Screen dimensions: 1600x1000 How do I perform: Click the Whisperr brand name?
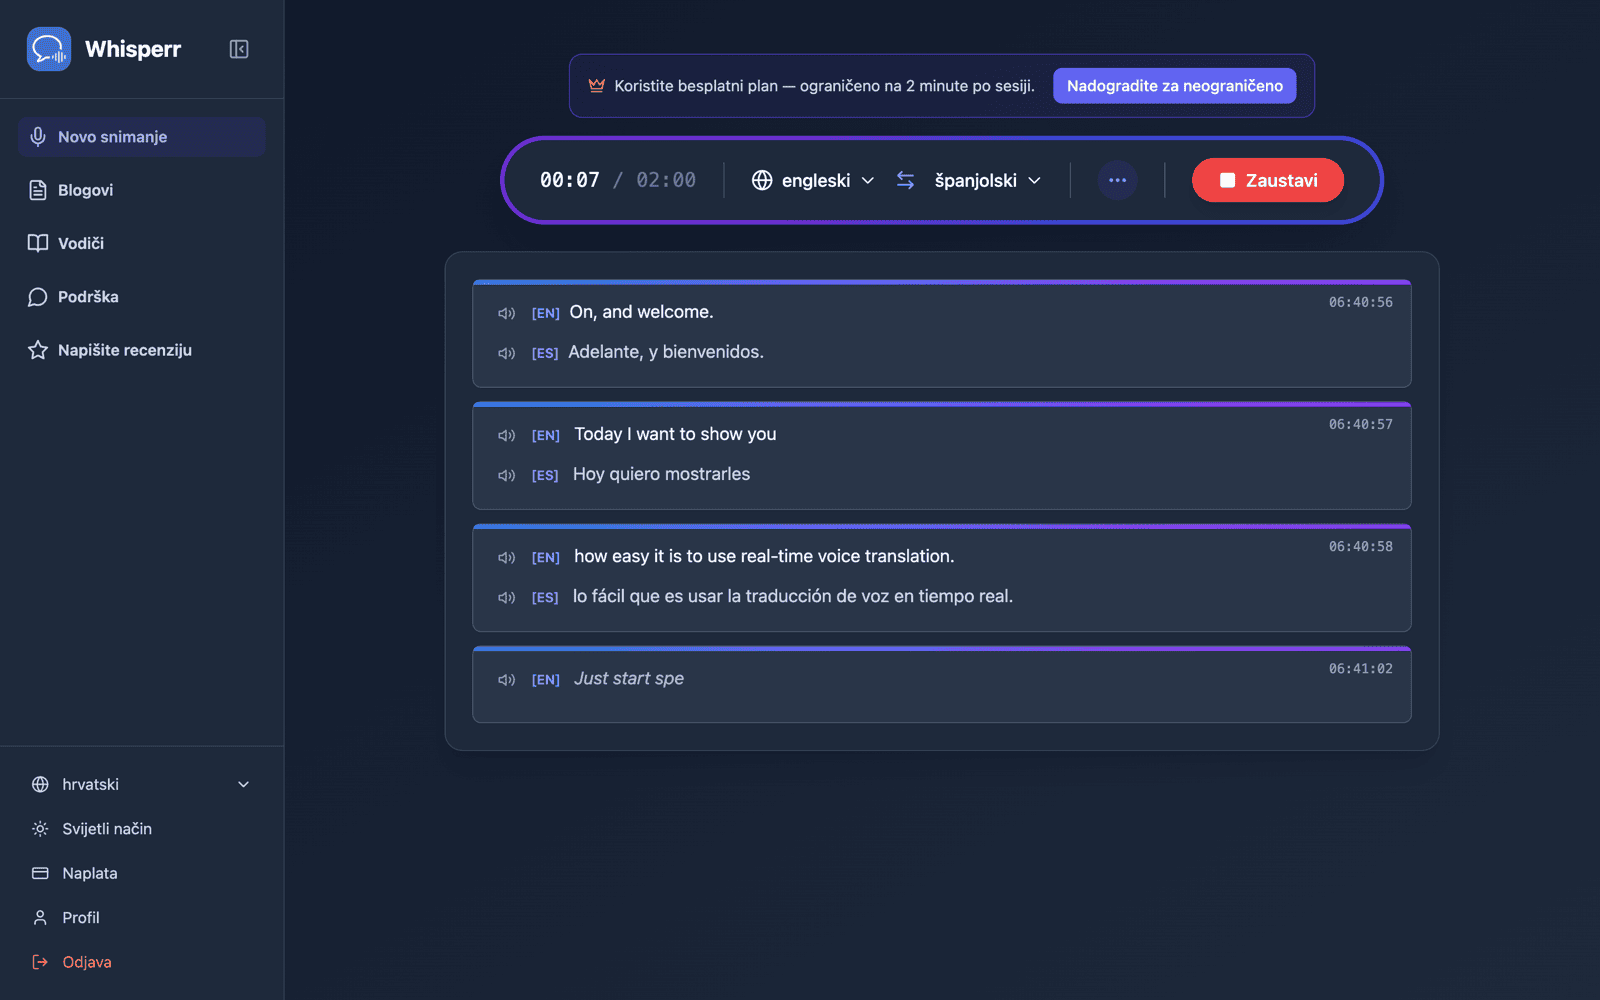(133, 49)
